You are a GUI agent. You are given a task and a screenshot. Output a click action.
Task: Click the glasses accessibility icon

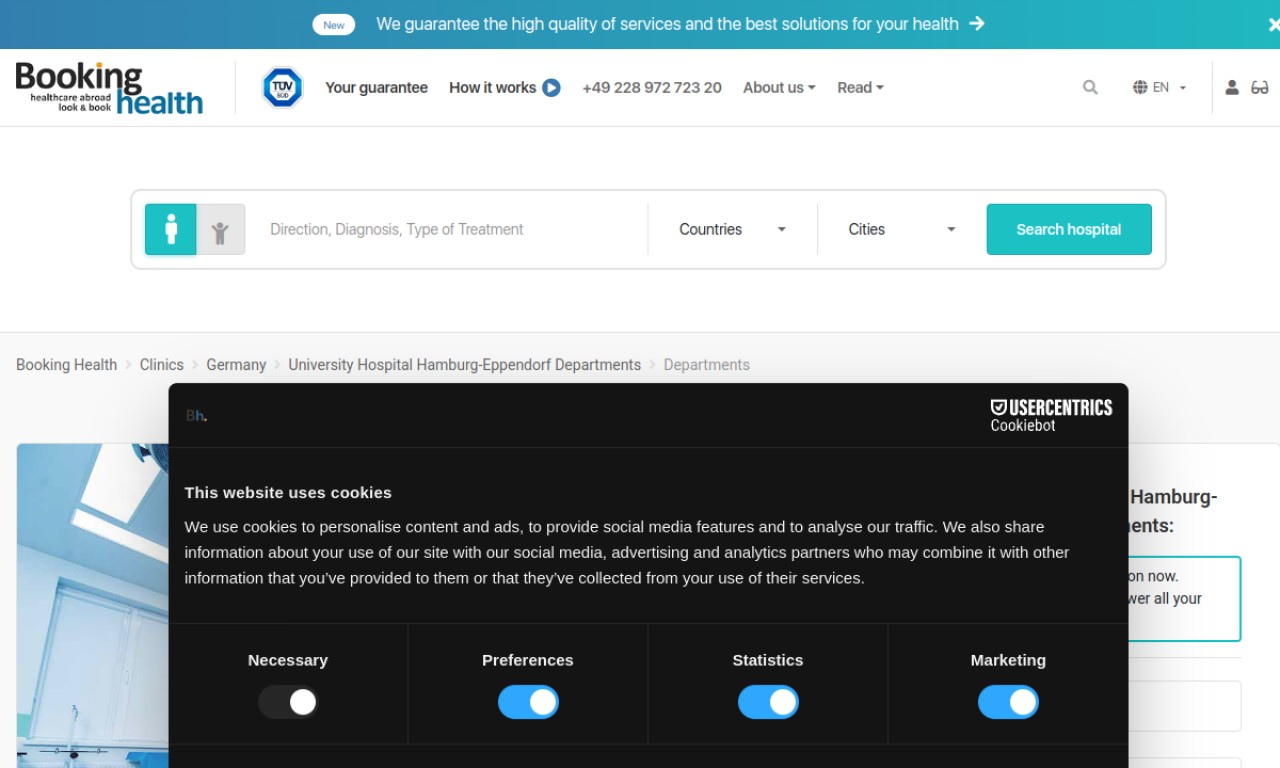(1260, 88)
